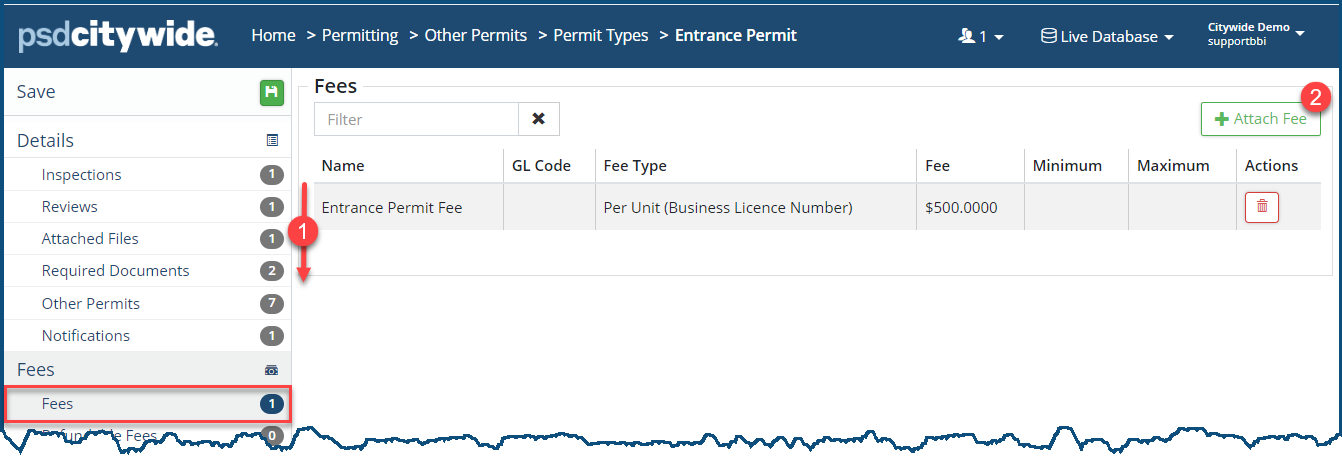Delete the Entrance Permit Fee row
1342x460 pixels.
(x=1261, y=207)
